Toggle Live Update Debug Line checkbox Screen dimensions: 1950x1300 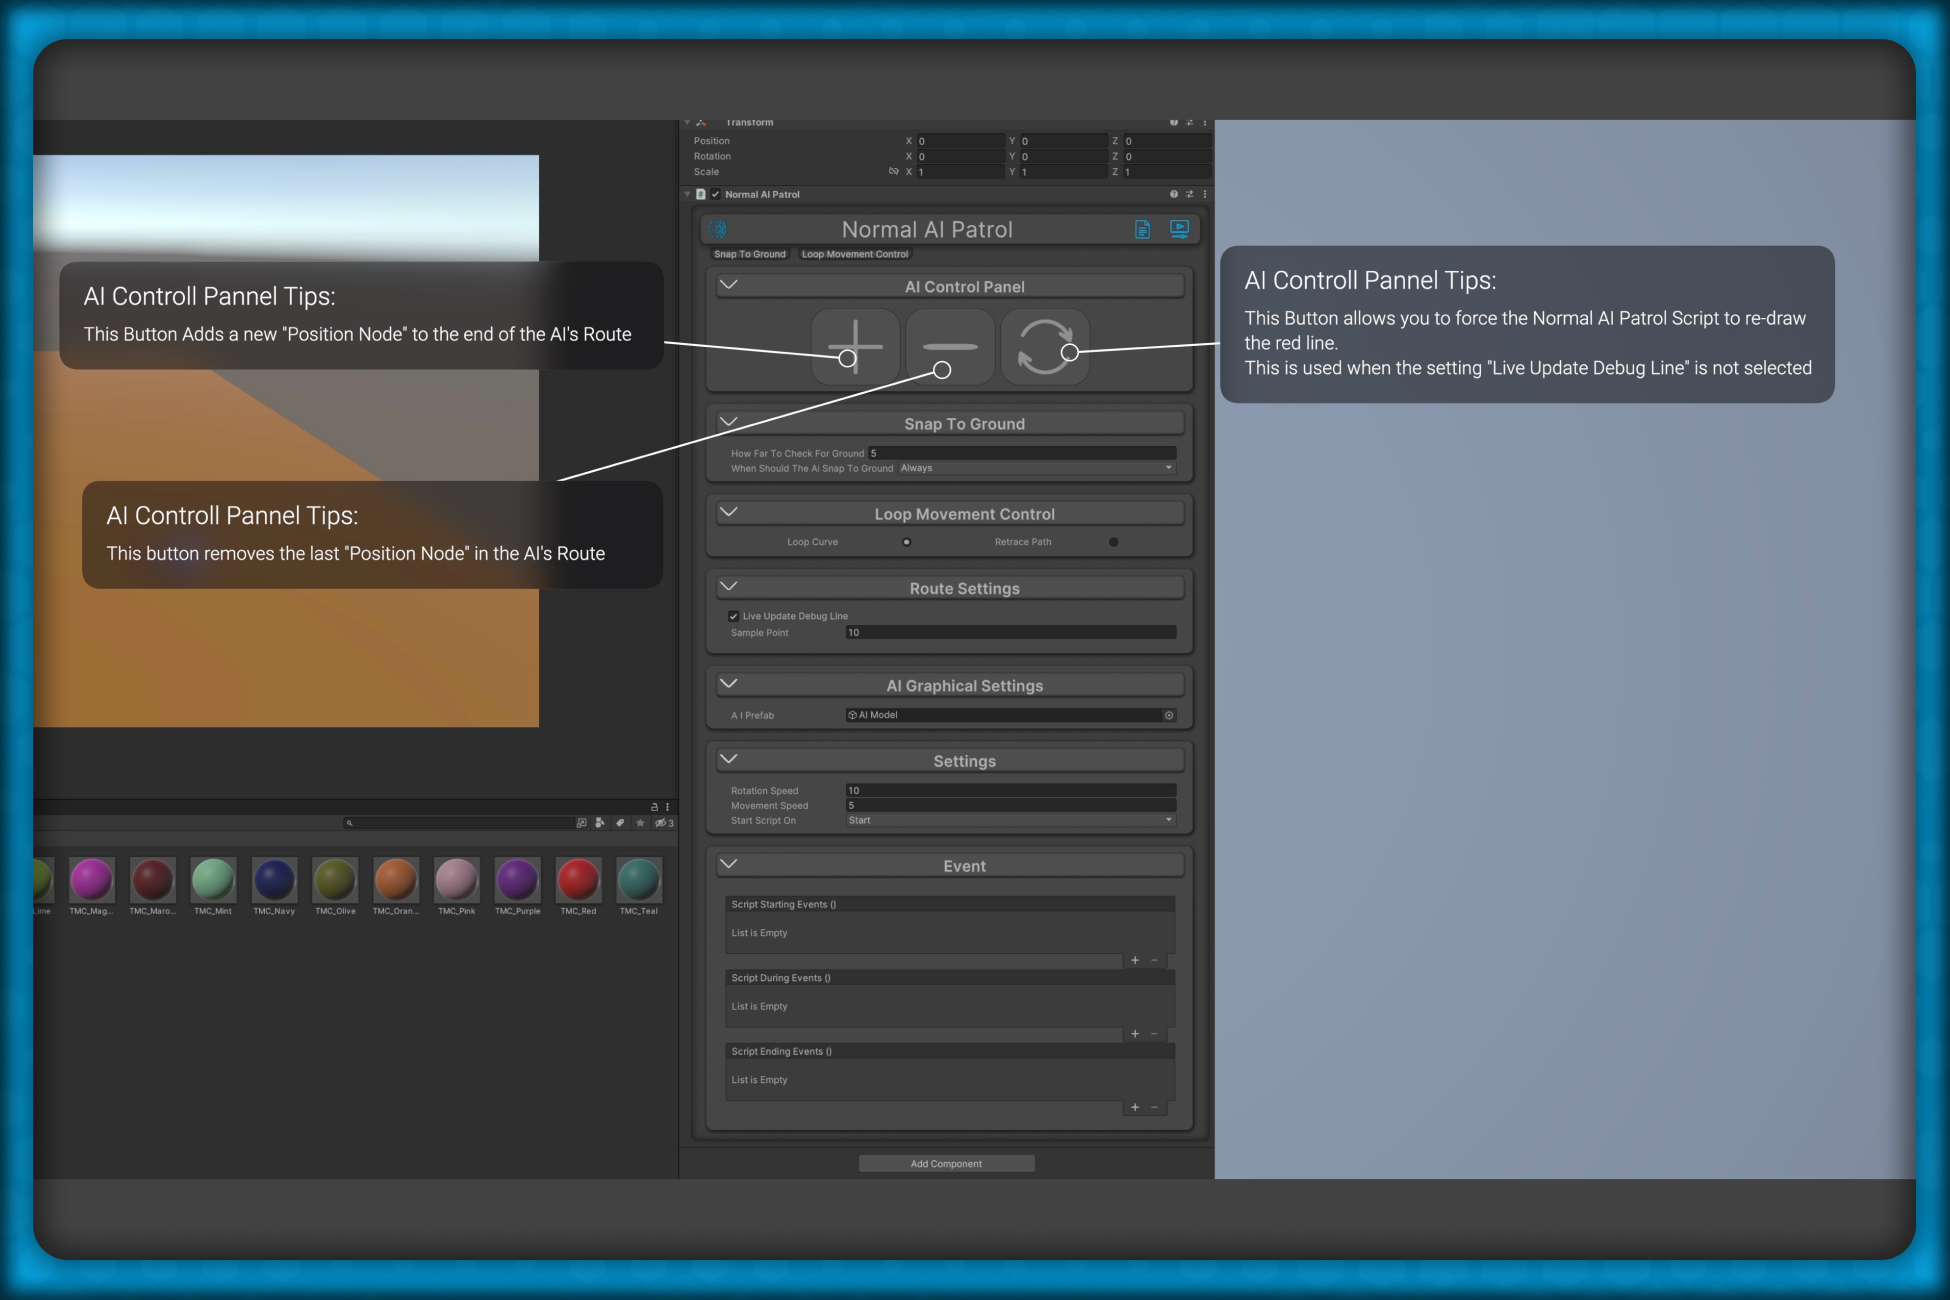tap(734, 617)
